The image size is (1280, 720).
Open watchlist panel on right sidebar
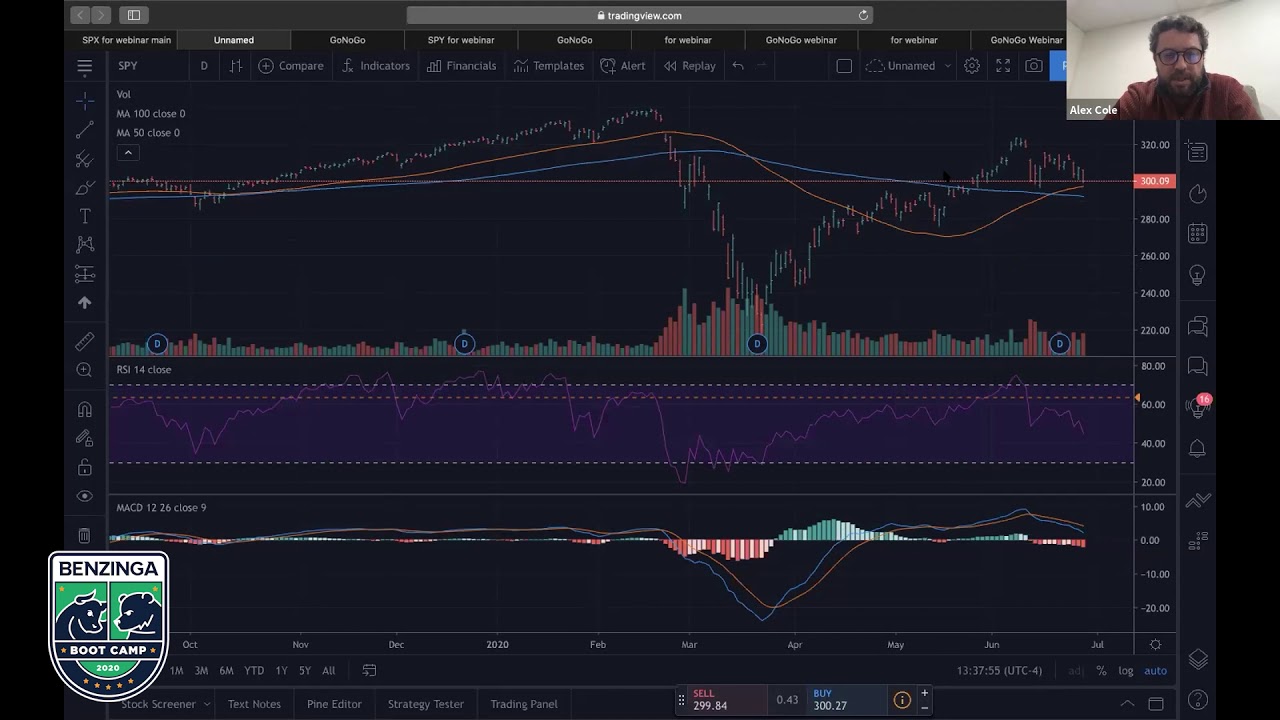[x=1197, y=152]
